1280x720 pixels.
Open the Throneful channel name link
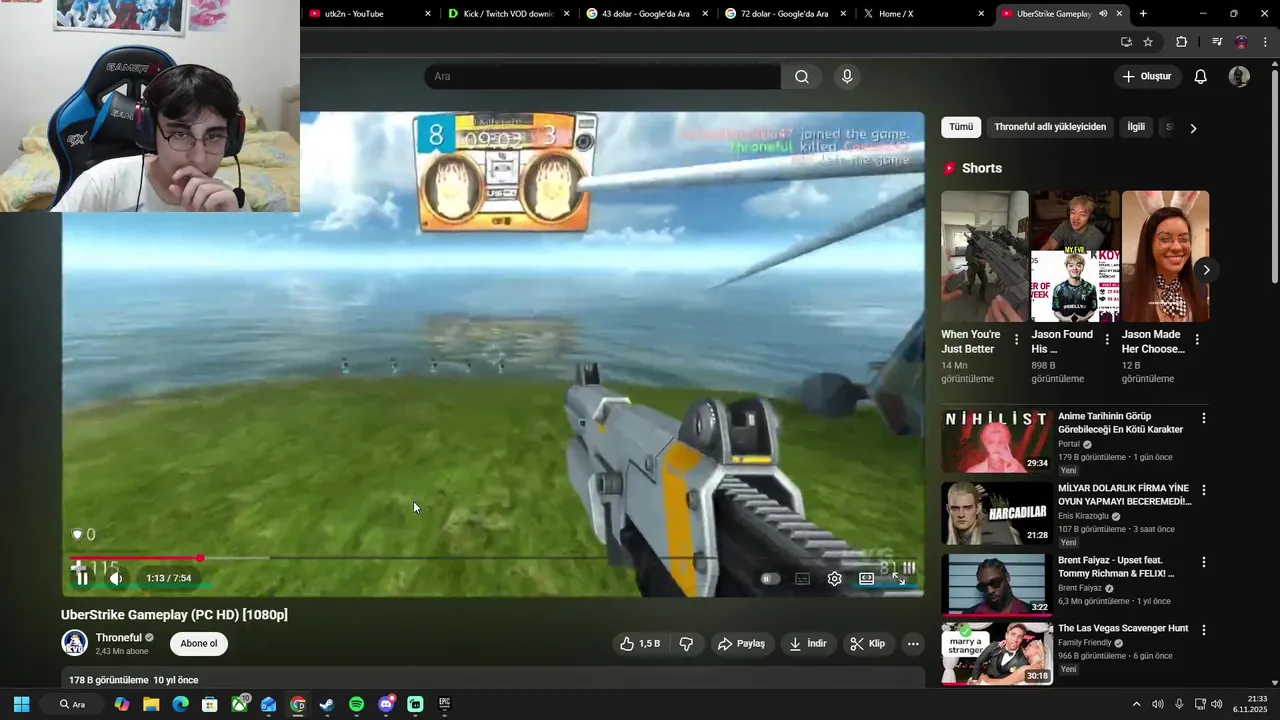pyautogui.click(x=118, y=637)
